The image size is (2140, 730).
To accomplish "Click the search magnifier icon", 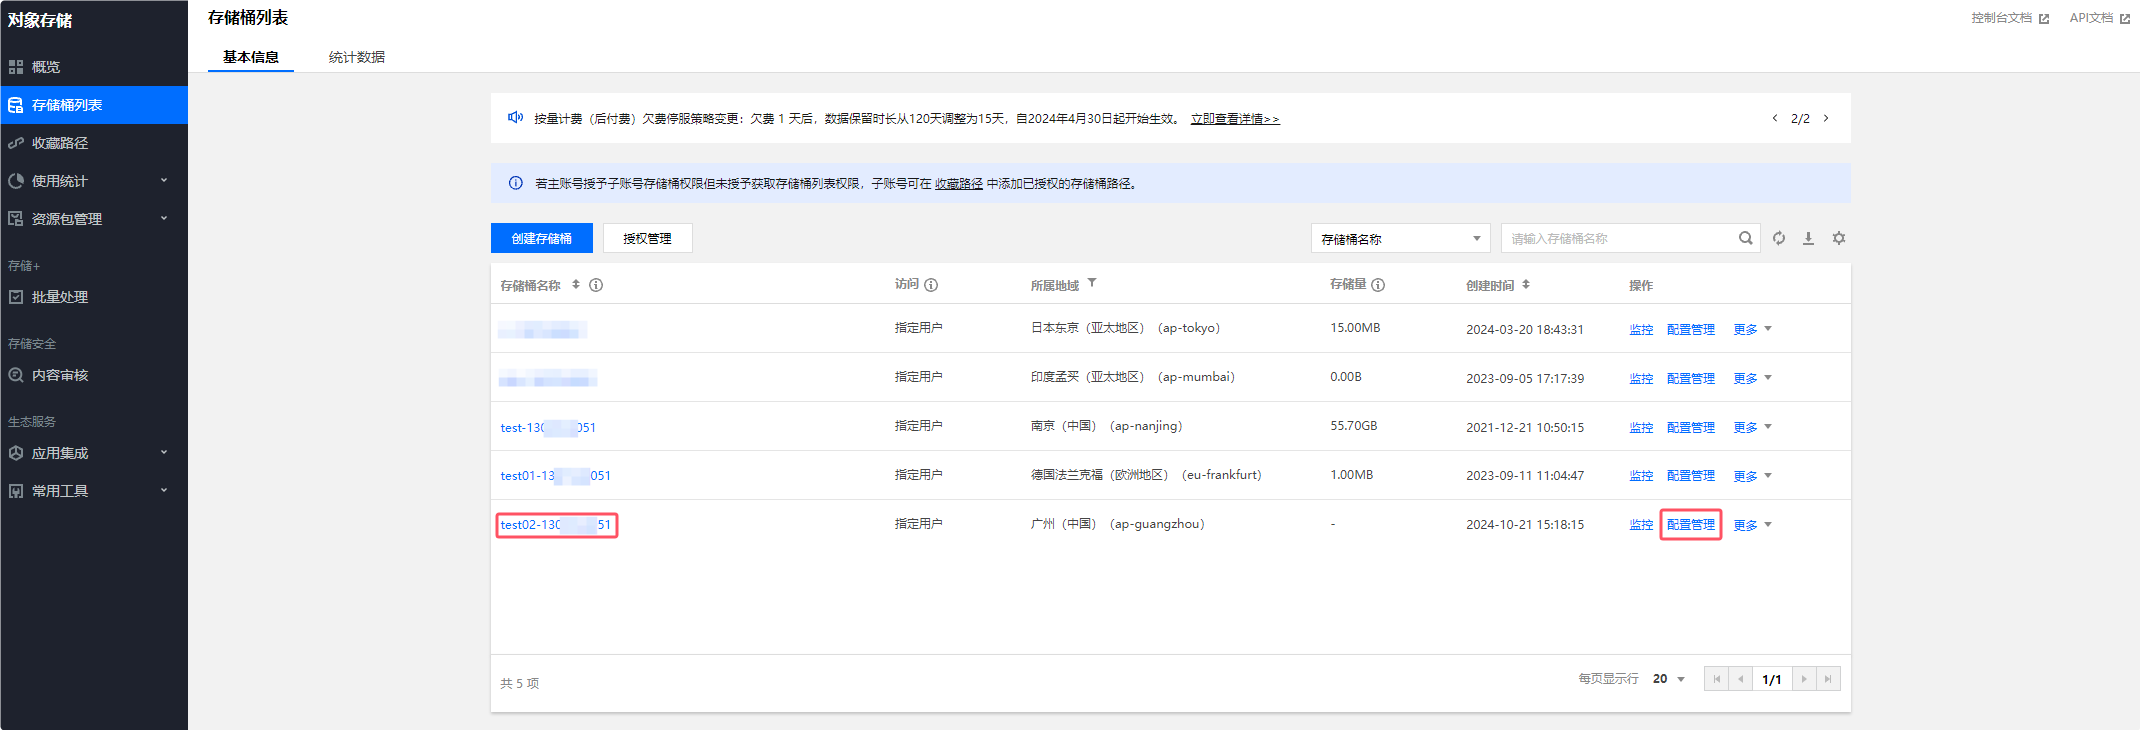I will coord(1745,238).
